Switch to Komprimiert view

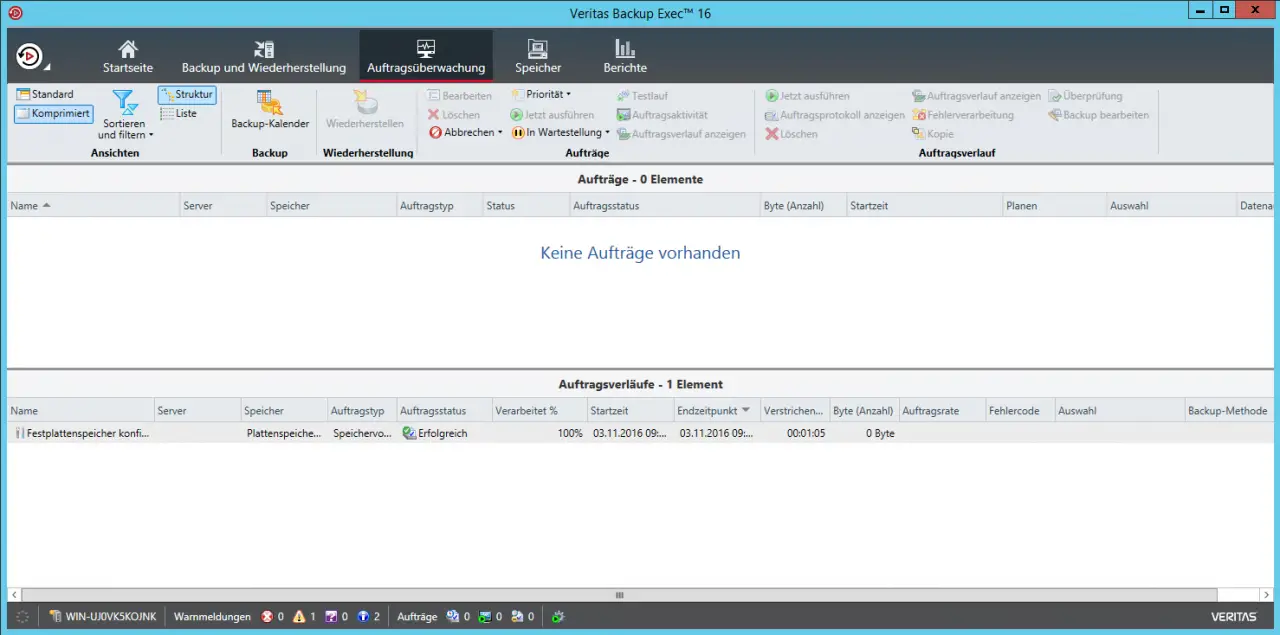pos(53,114)
